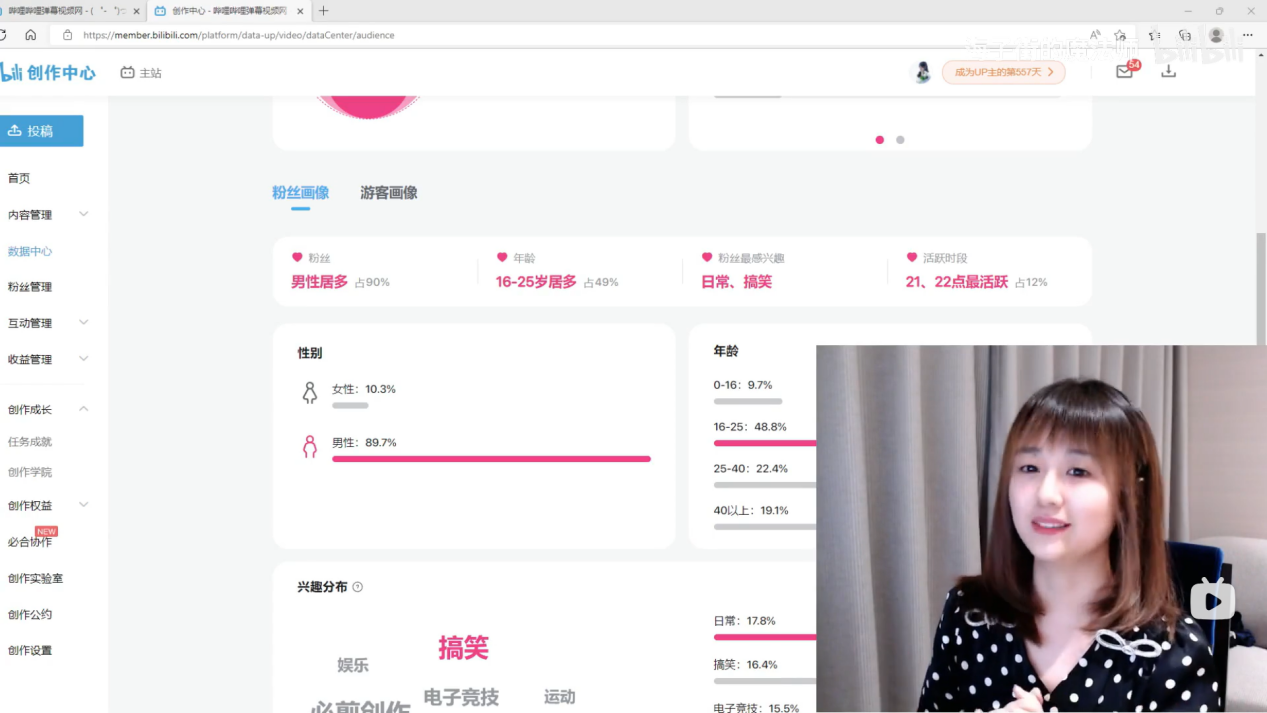Click the 投稿 upload button

40,131
